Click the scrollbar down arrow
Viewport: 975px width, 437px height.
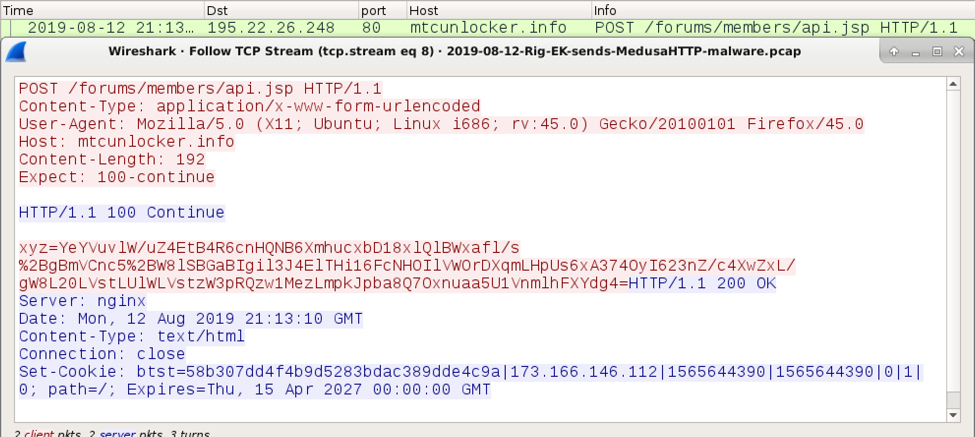(953, 415)
